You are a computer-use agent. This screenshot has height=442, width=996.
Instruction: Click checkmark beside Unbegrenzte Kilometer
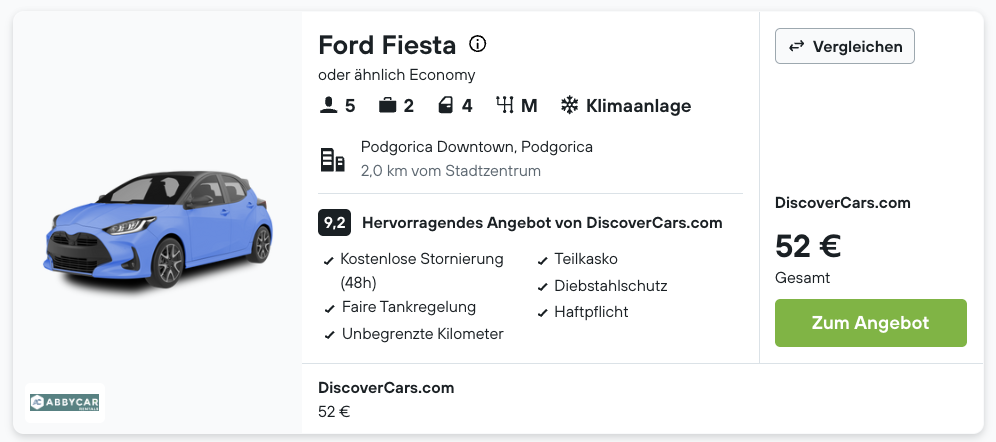pos(329,335)
